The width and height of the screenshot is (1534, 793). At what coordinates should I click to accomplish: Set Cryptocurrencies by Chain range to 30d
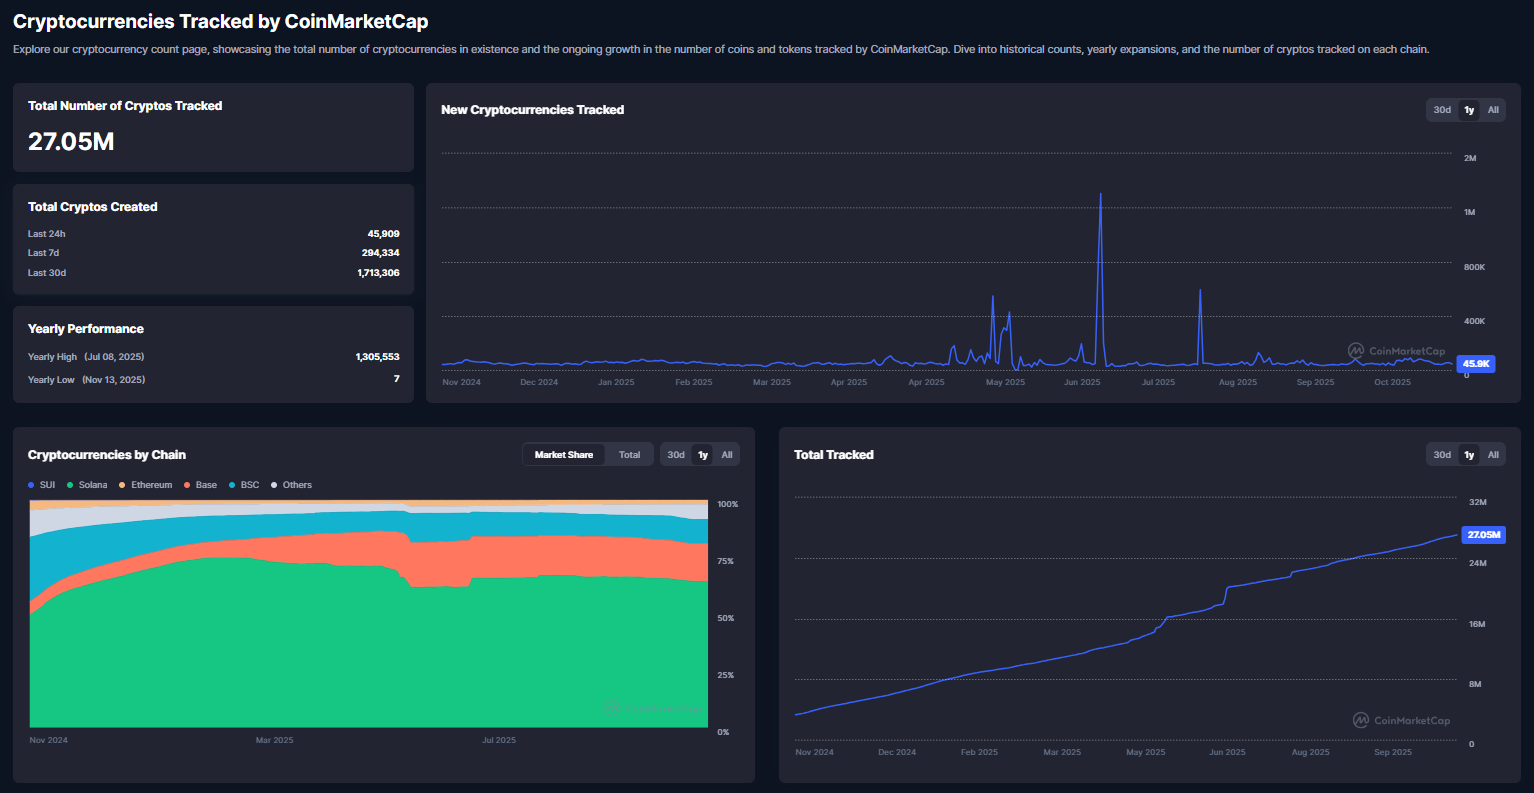coord(676,455)
